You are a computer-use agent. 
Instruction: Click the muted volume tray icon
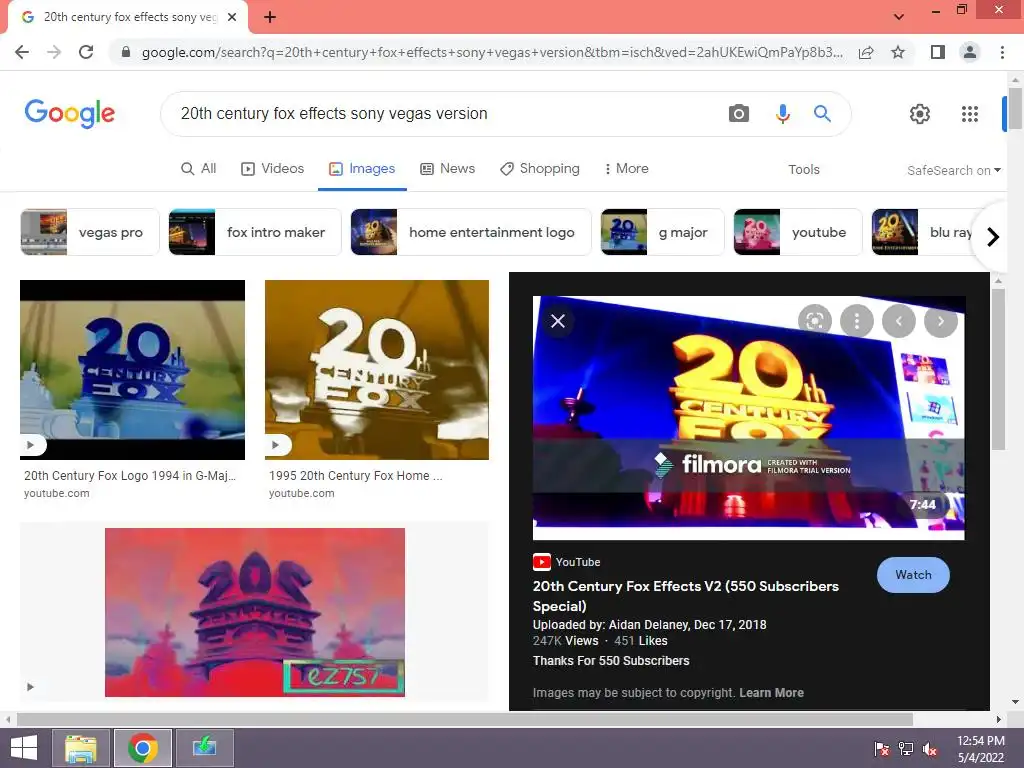[930, 749]
